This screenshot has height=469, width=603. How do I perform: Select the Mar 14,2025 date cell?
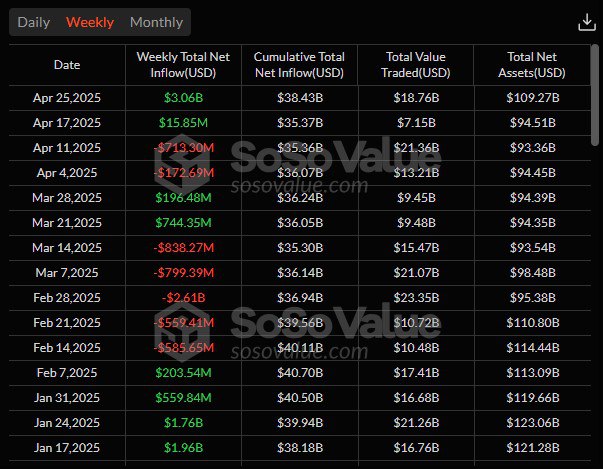[67, 248]
